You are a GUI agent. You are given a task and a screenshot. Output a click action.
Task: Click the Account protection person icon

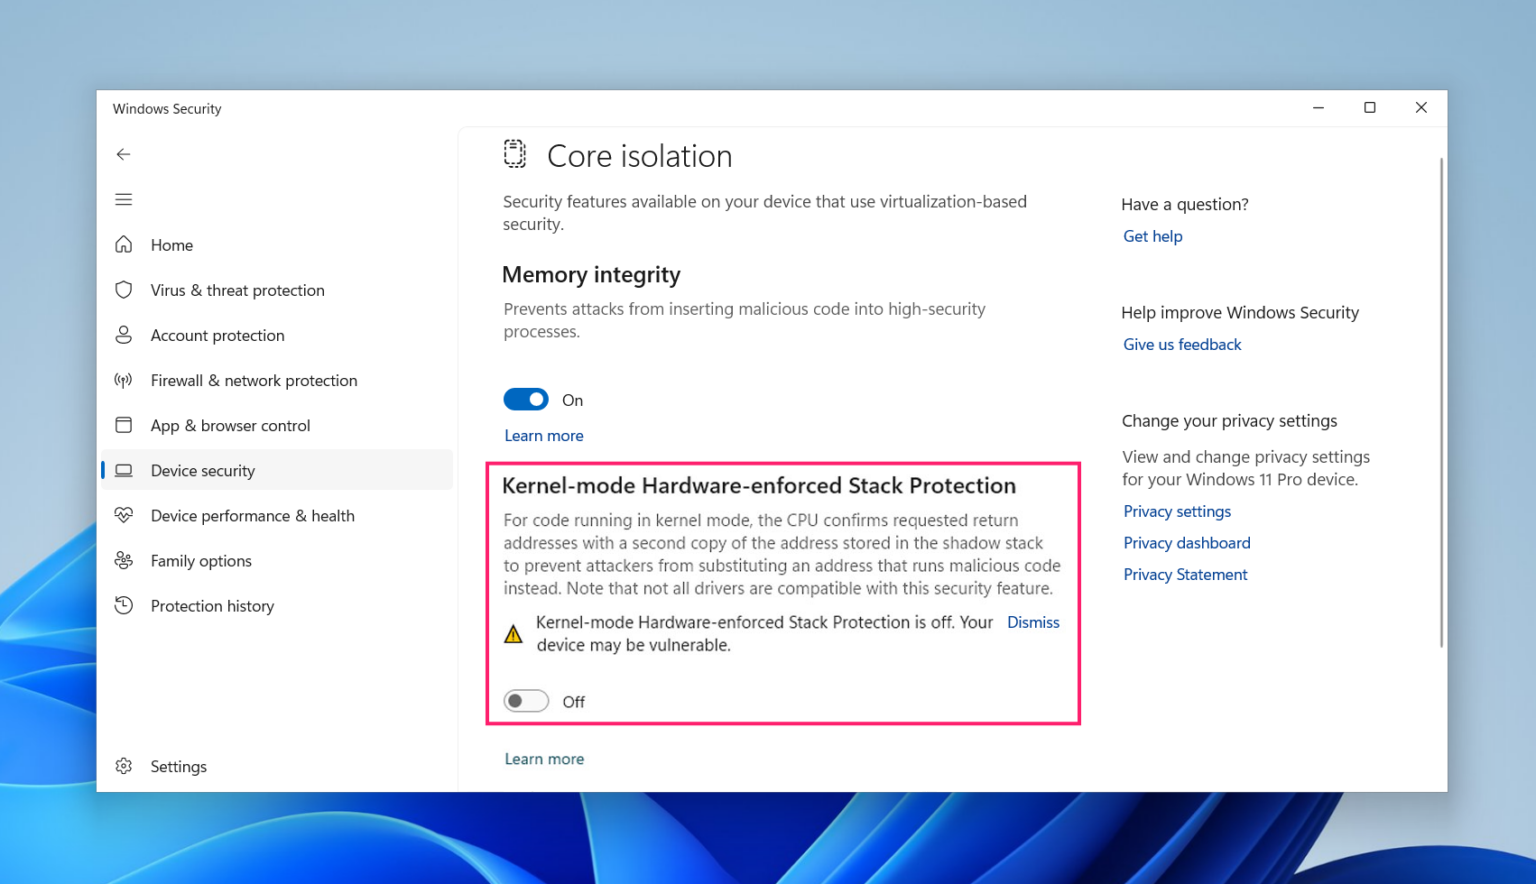pyautogui.click(x=123, y=335)
